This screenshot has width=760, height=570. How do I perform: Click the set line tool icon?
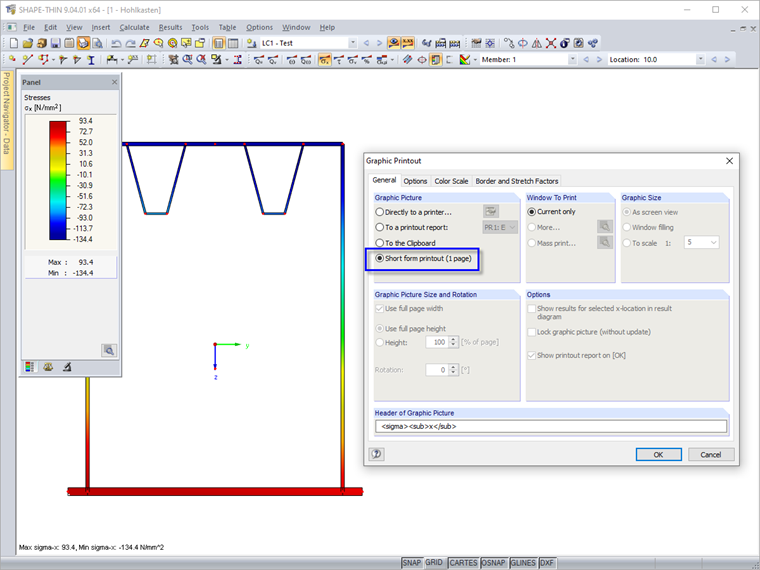(28, 60)
